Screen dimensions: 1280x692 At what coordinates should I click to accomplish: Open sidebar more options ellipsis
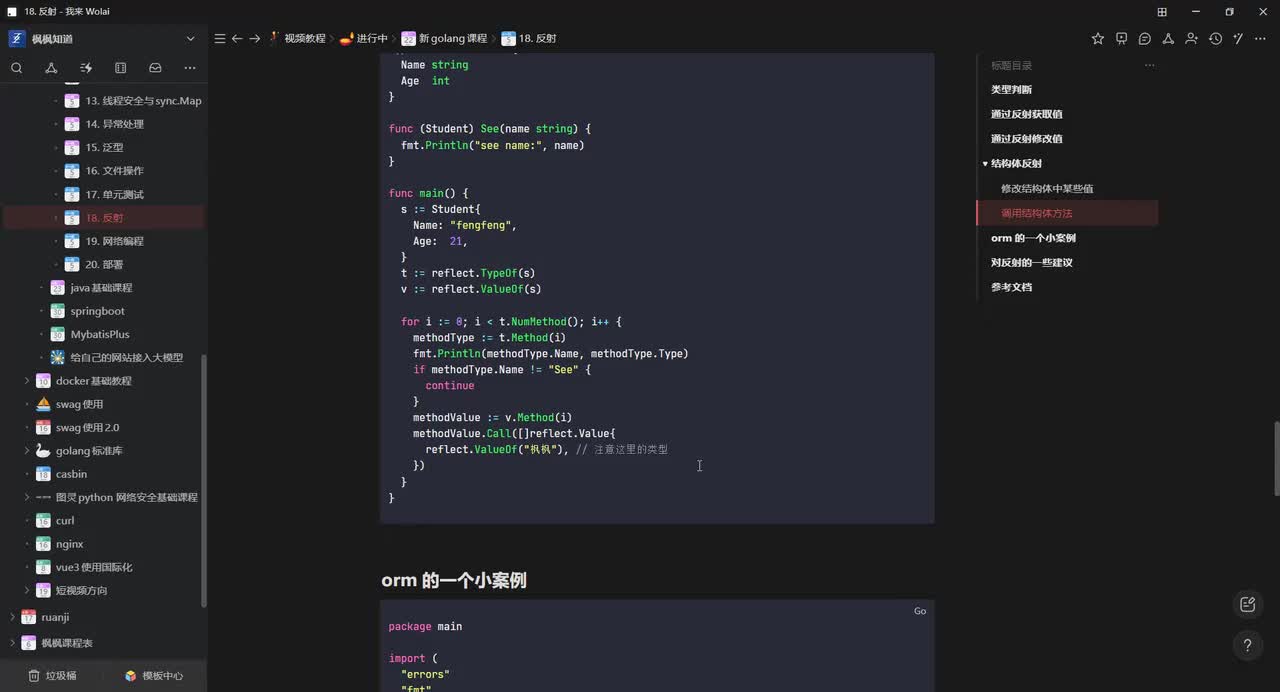pyautogui.click(x=190, y=68)
